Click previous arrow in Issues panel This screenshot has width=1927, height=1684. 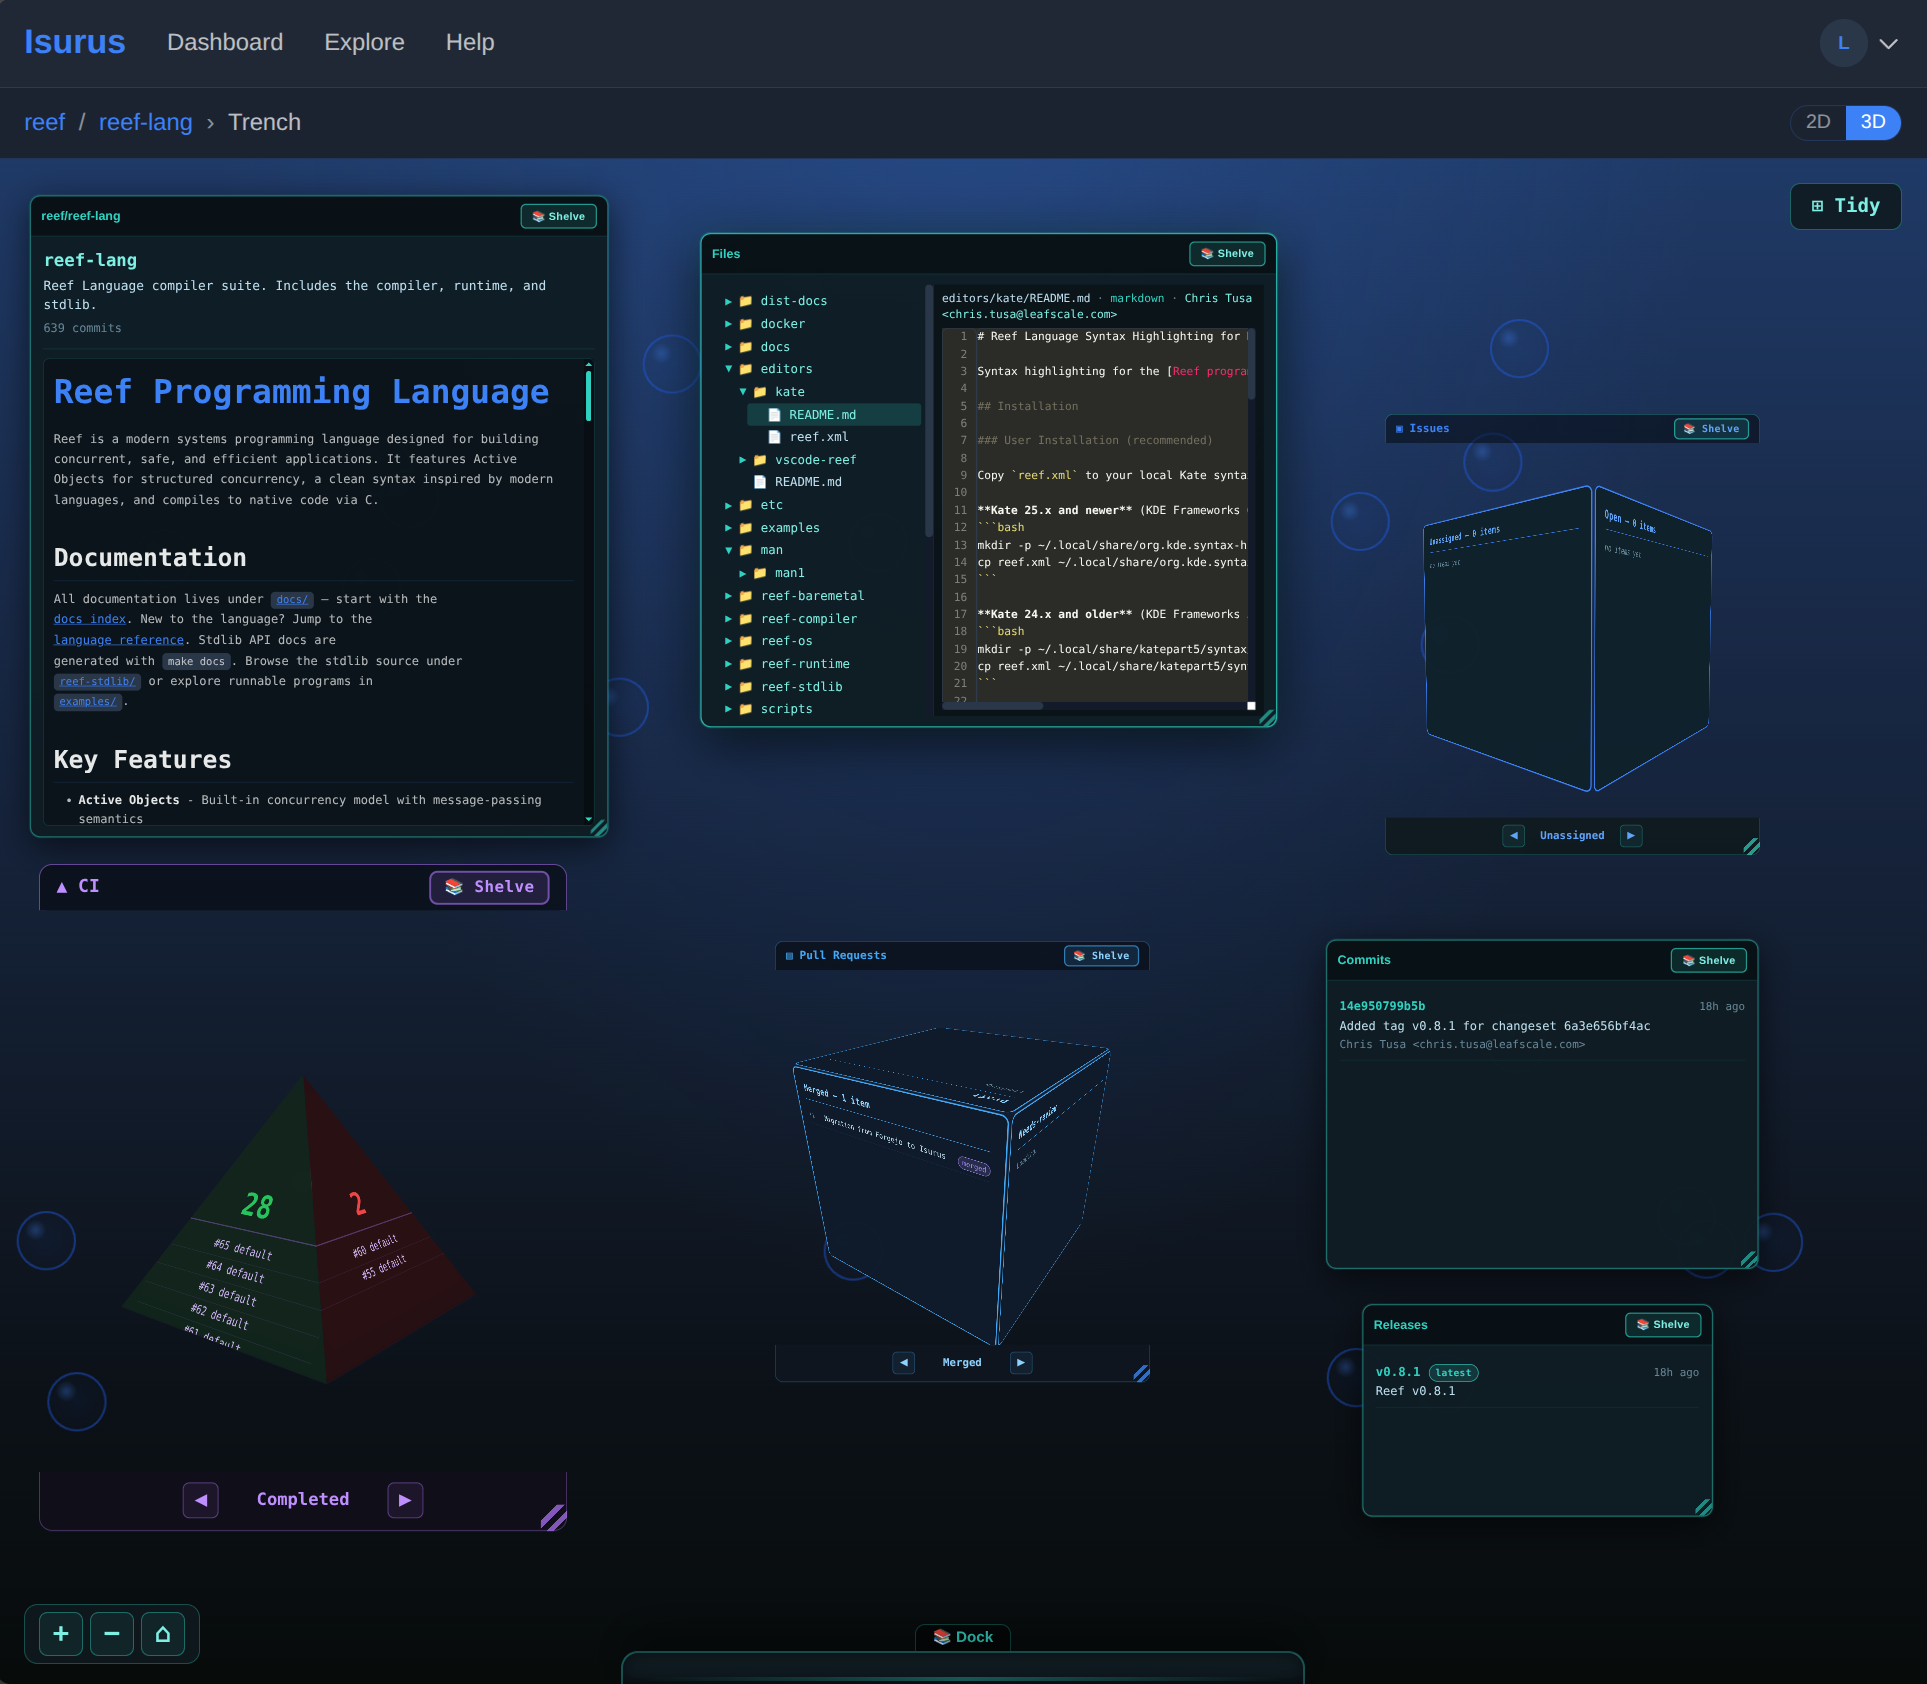coord(1514,836)
